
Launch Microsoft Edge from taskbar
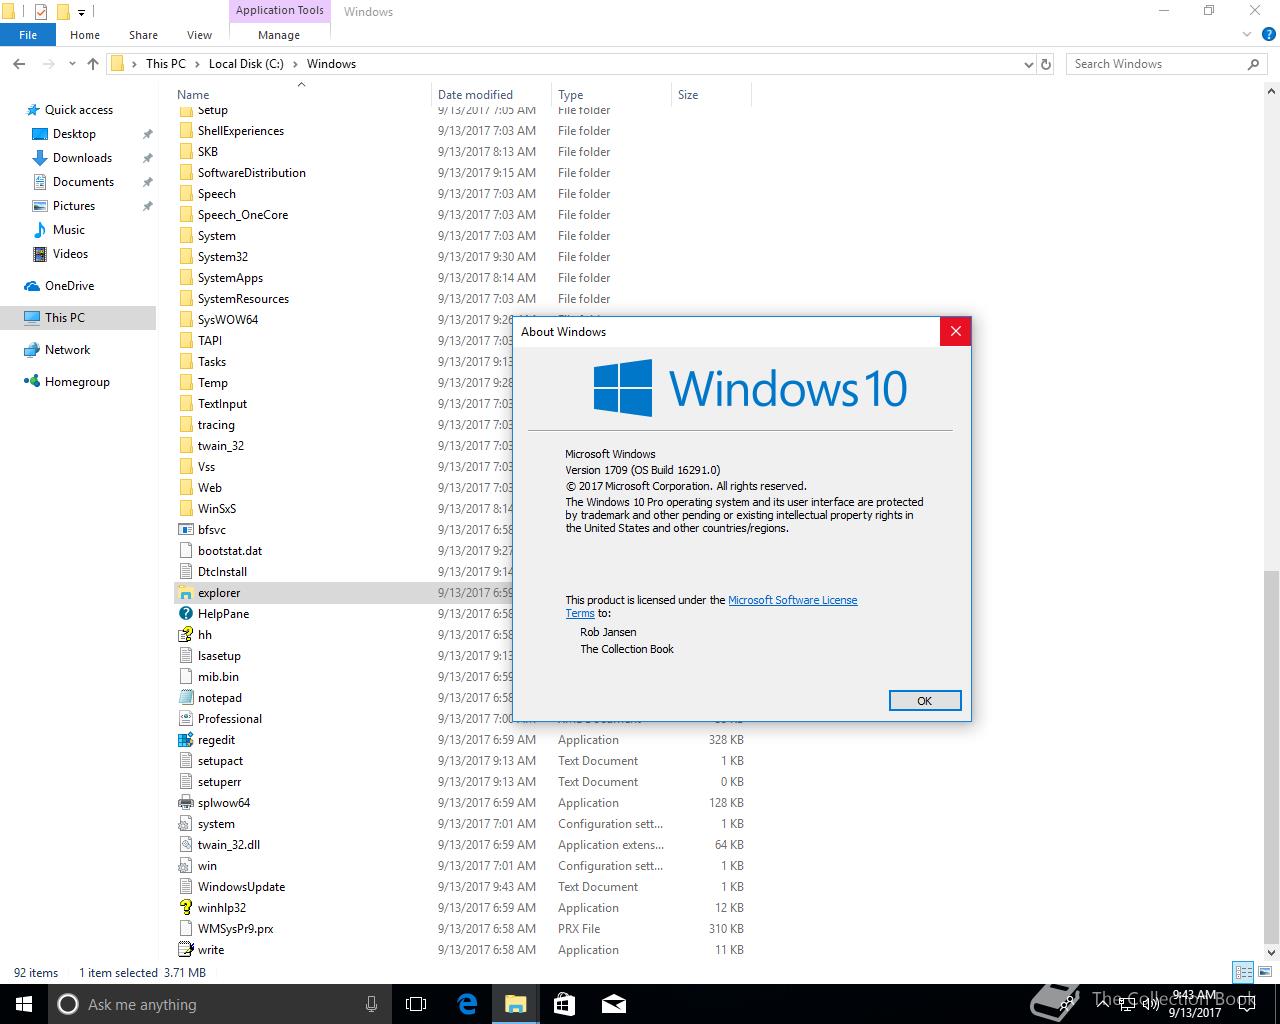[467, 1004]
